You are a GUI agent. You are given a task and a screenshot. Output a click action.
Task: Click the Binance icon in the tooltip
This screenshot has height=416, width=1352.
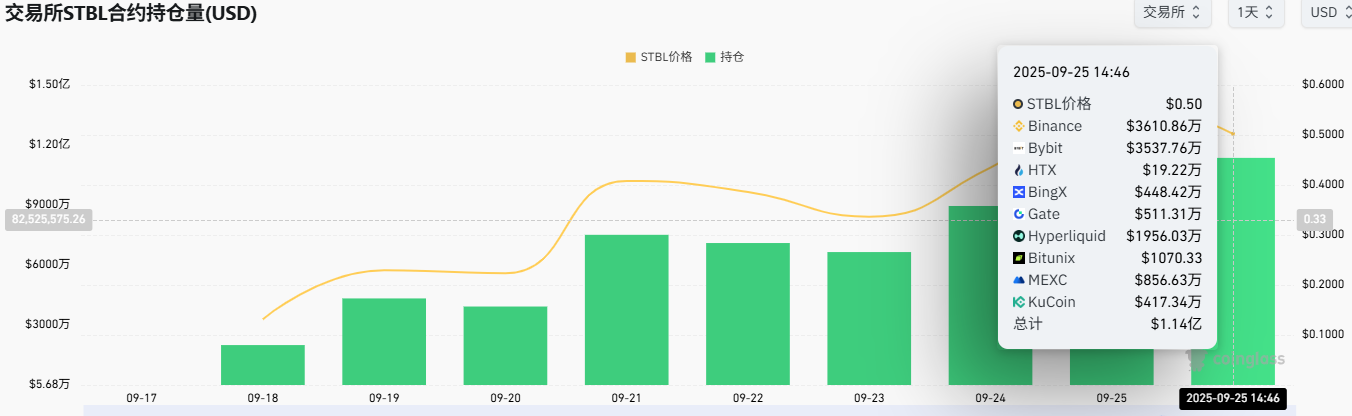click(1018, 126)
